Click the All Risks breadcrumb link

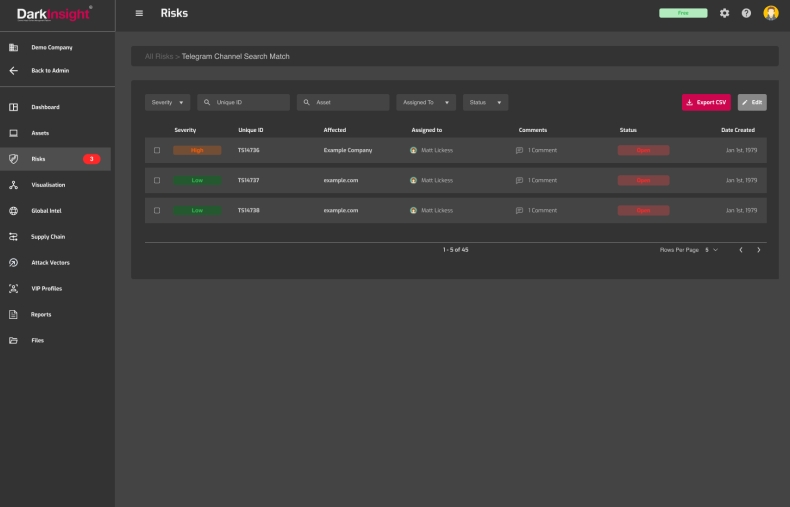[x=158, y=56]
